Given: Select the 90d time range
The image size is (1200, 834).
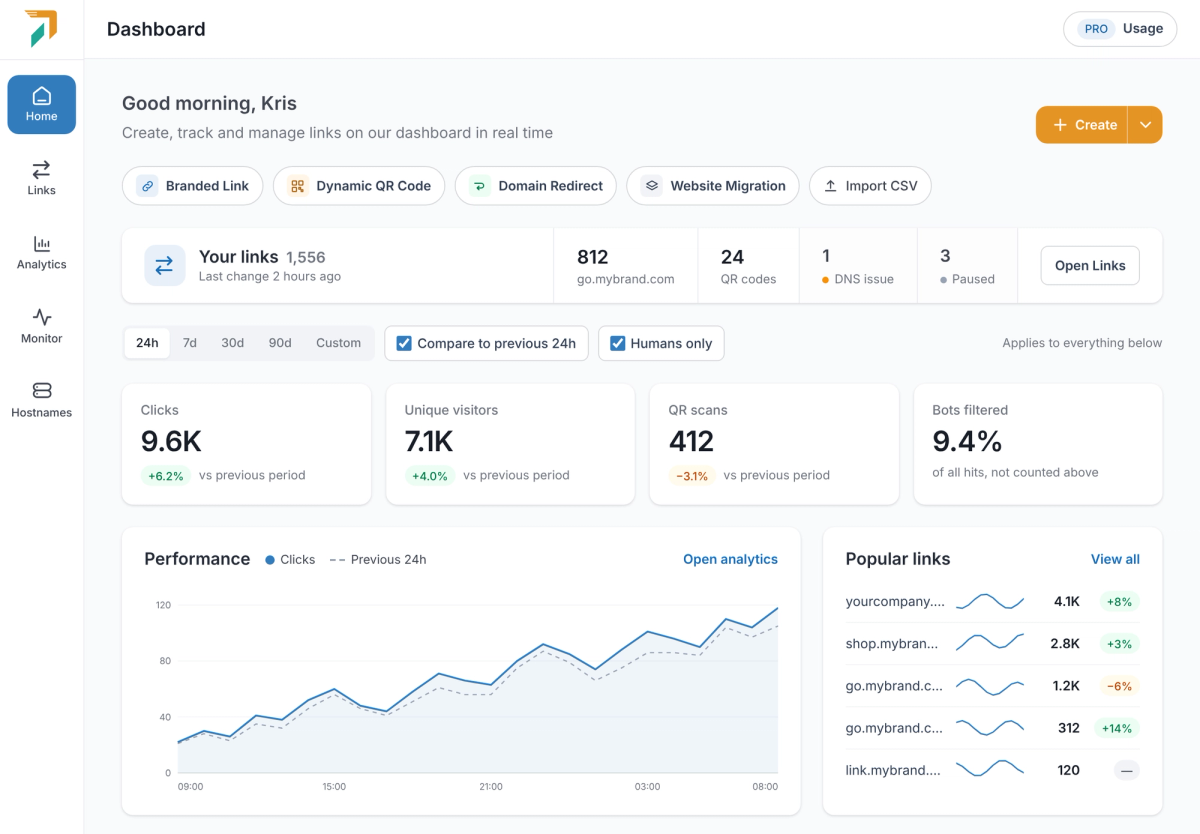Looking at the screenshot, I should 280,343.
